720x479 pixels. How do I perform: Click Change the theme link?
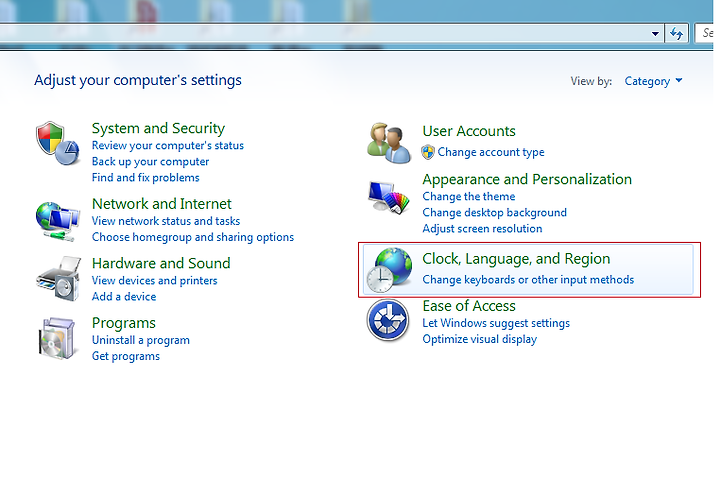click(469, 197)
